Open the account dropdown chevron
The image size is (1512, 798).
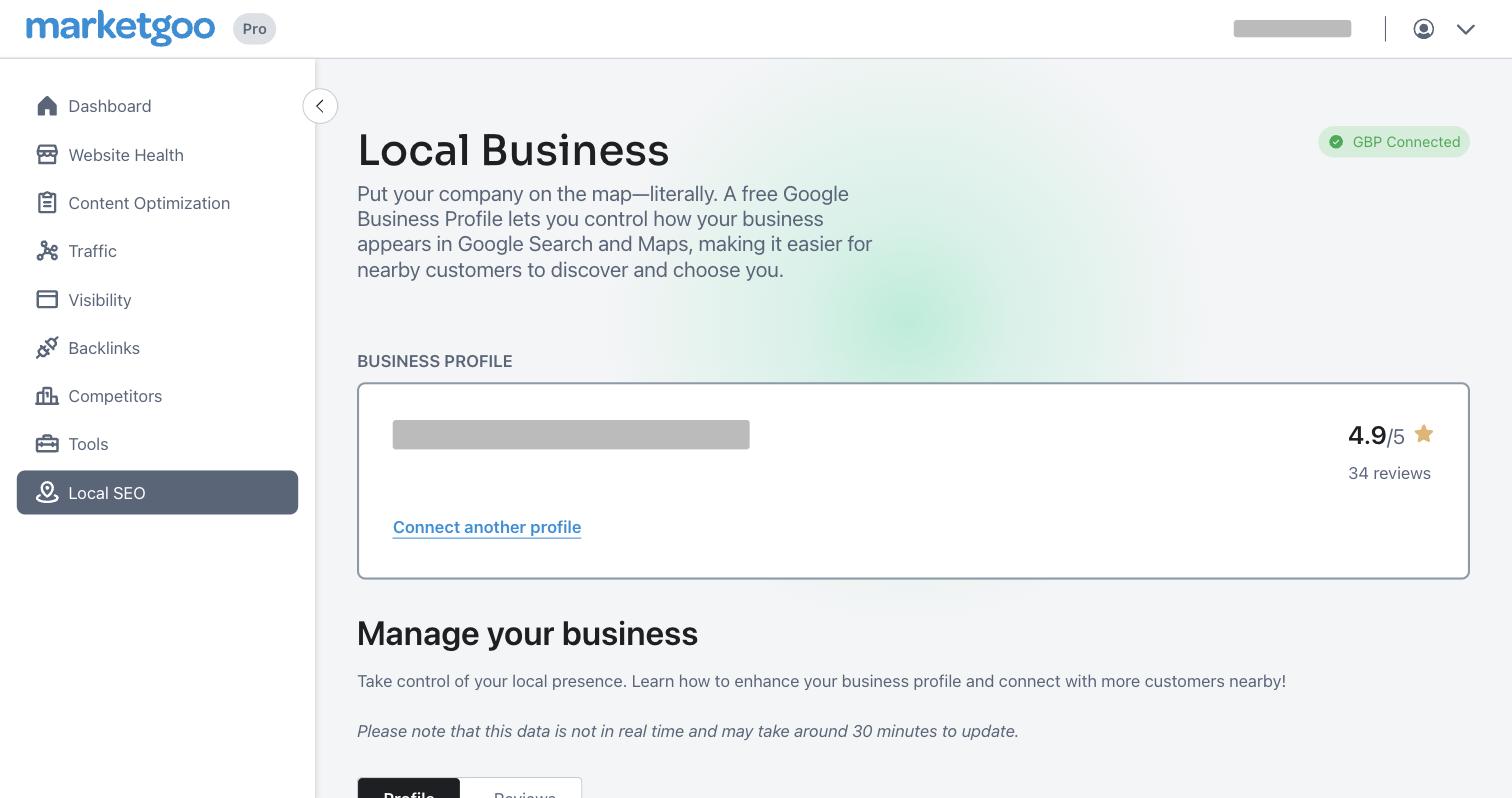coord(1466,29)
